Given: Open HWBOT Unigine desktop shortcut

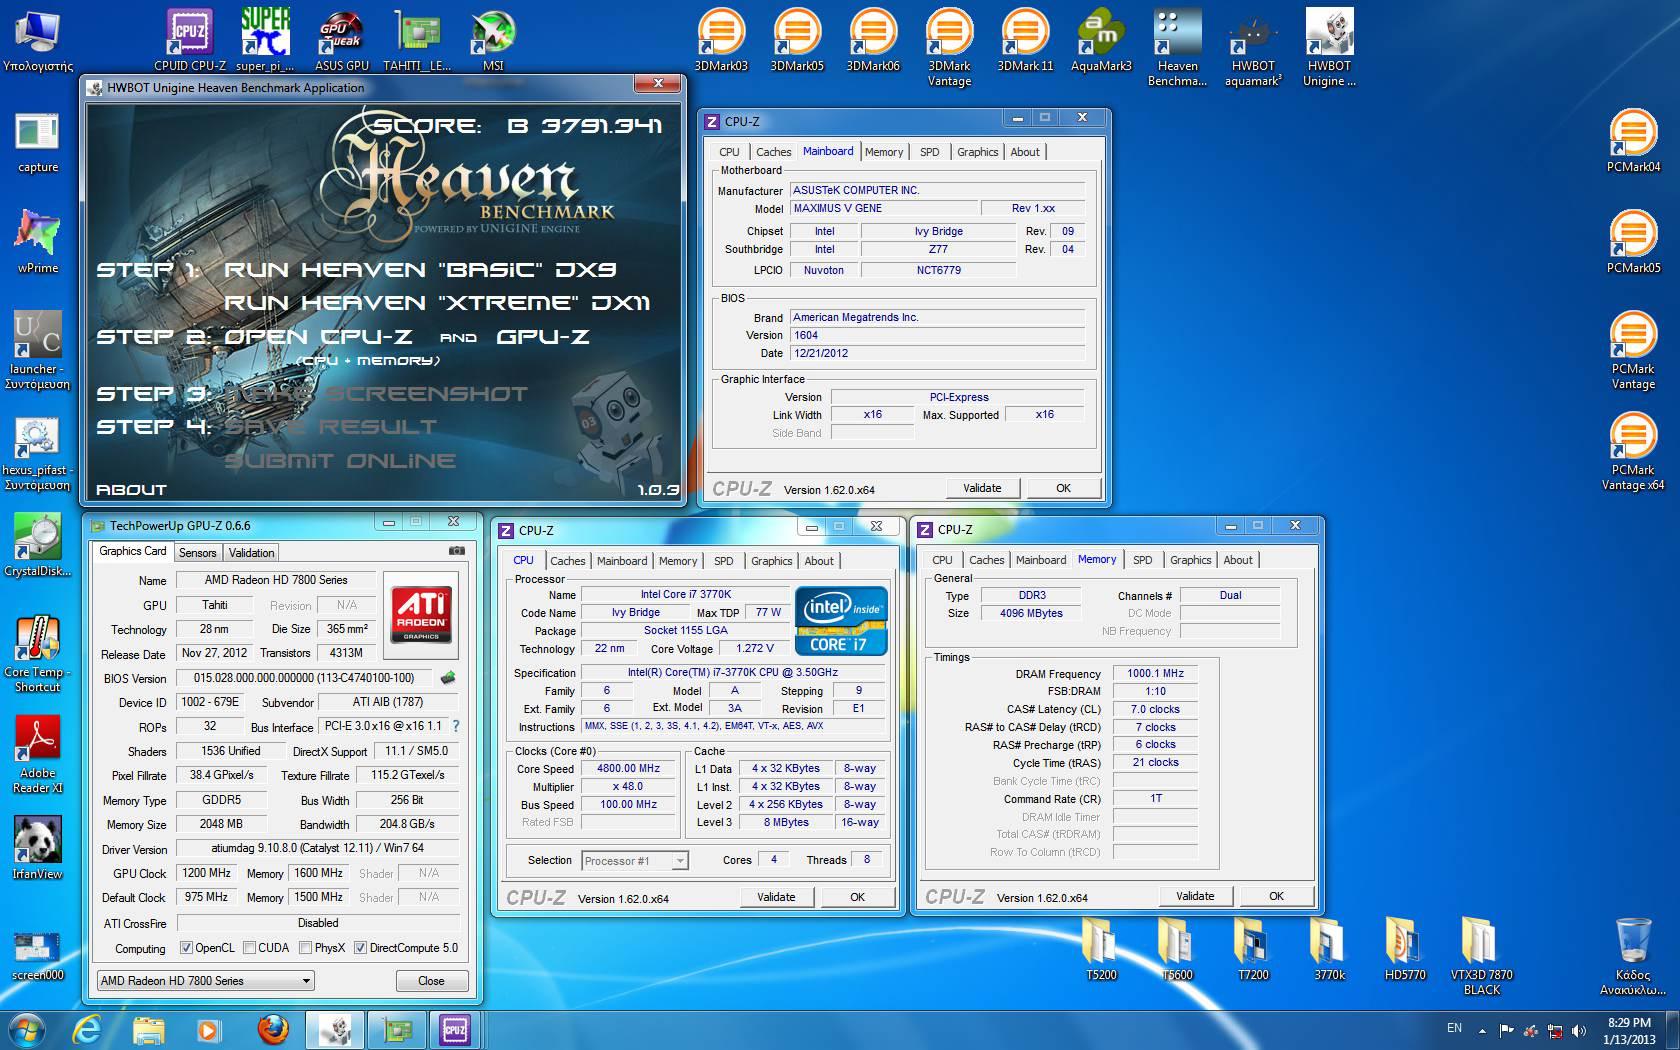Looking at the screenshot, I should coord(1329,47).
